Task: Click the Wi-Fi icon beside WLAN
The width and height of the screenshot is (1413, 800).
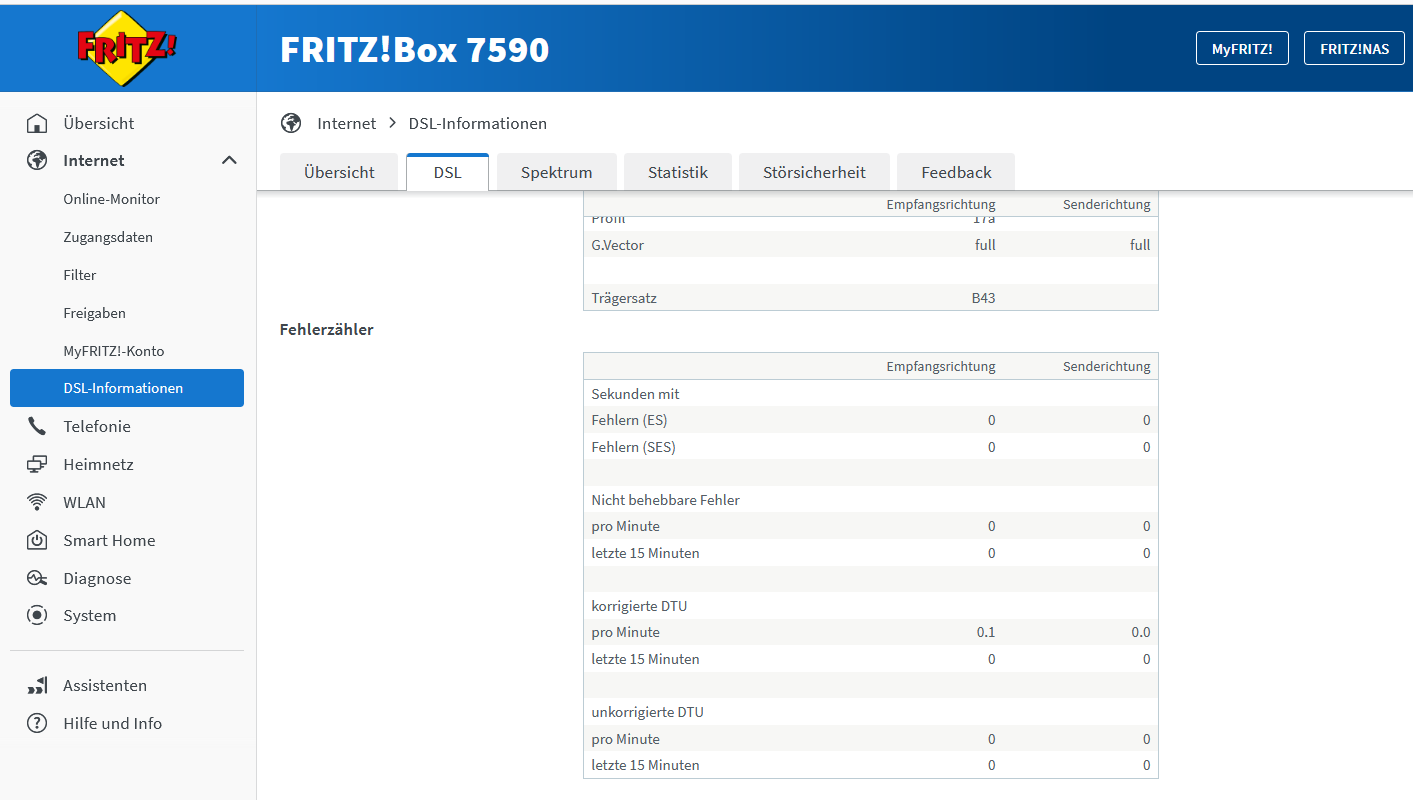Action: click(x=37, y=502)
